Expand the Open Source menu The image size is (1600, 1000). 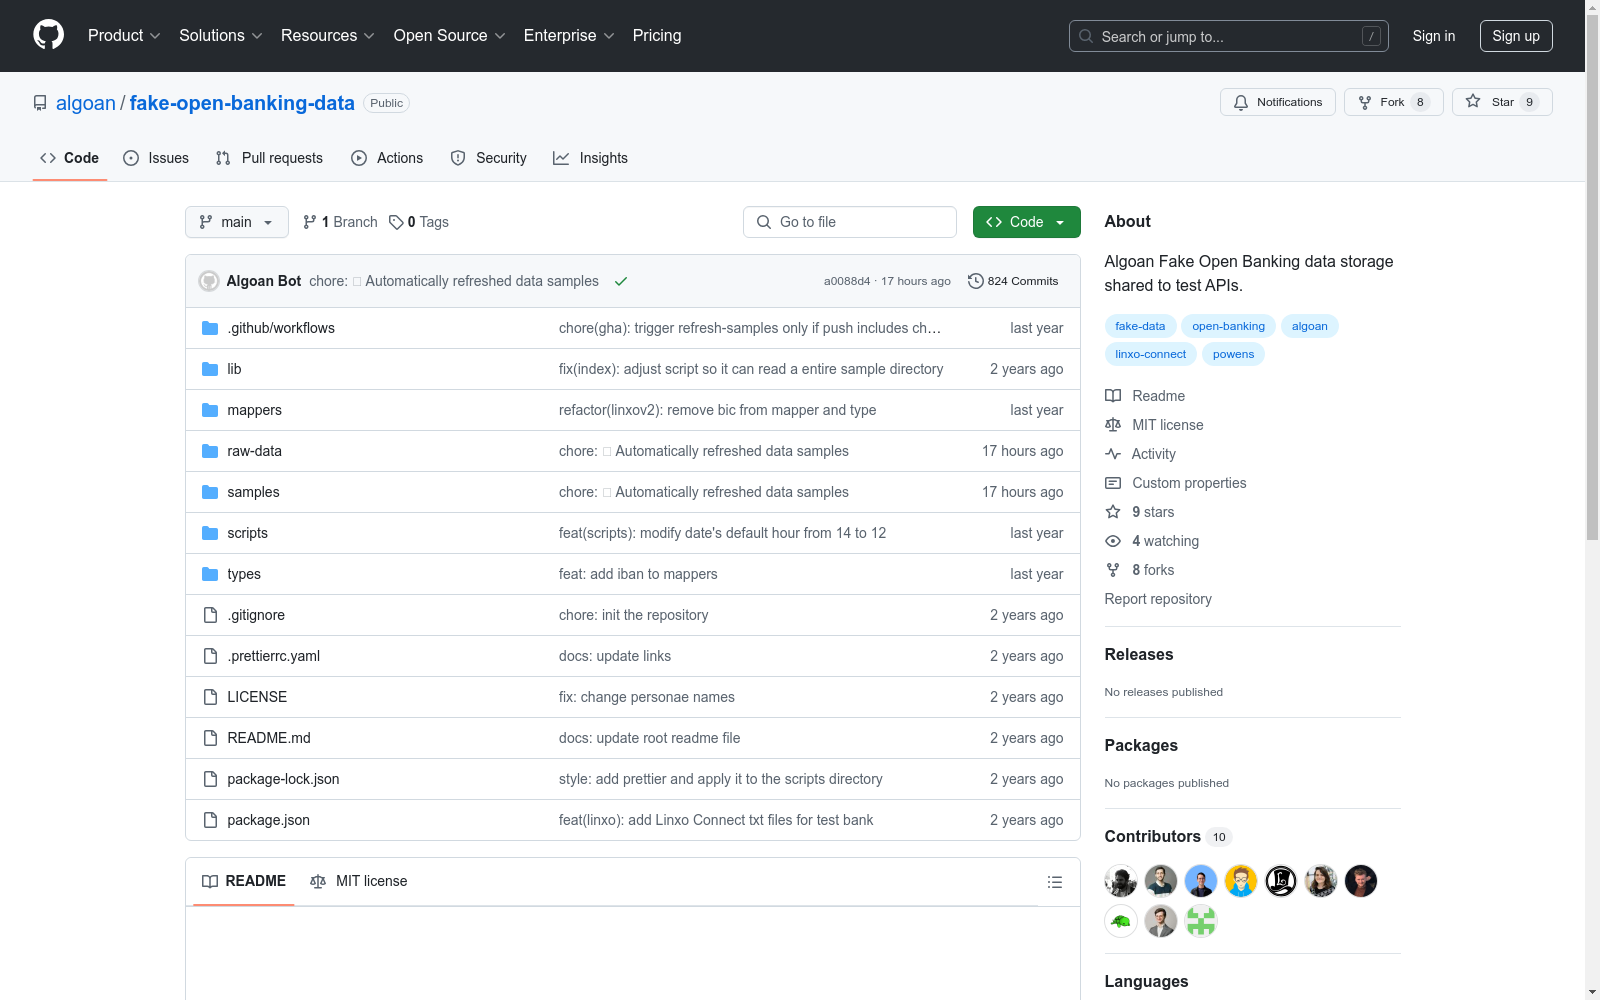[x=449, y=35]
